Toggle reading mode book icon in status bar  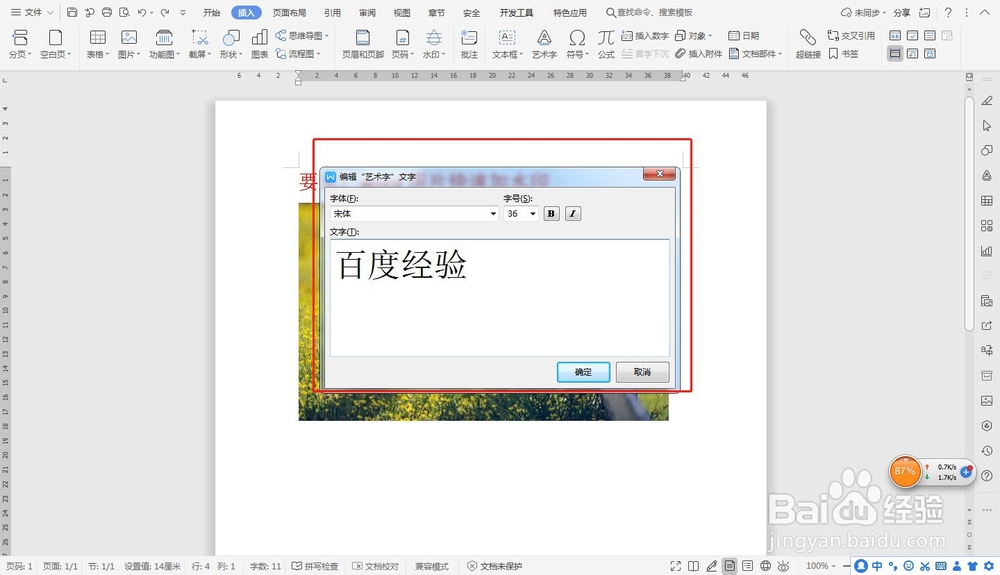pos(693,566)
